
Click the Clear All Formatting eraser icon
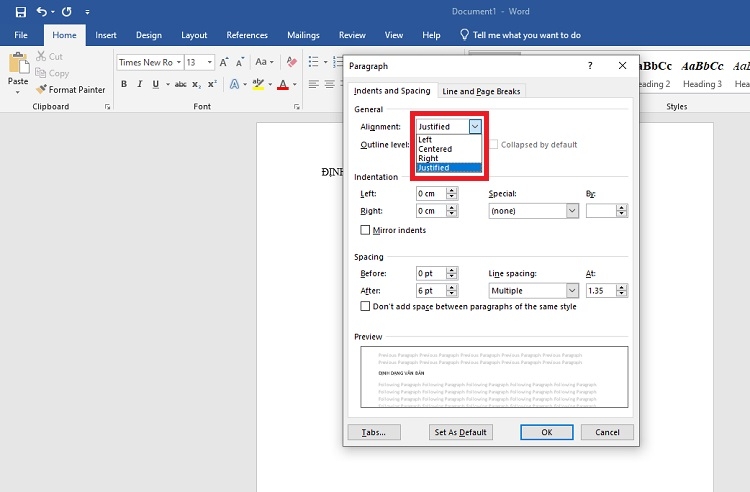(290, 62)
